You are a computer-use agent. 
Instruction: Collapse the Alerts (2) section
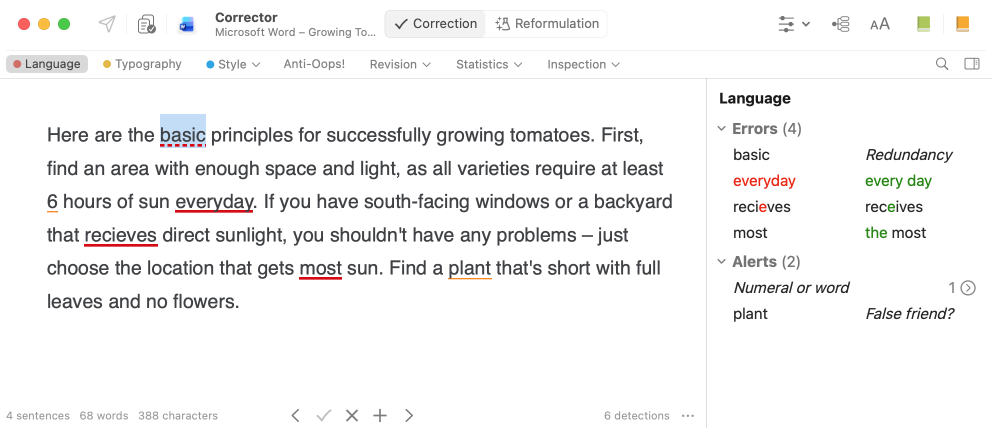[723, 262]
